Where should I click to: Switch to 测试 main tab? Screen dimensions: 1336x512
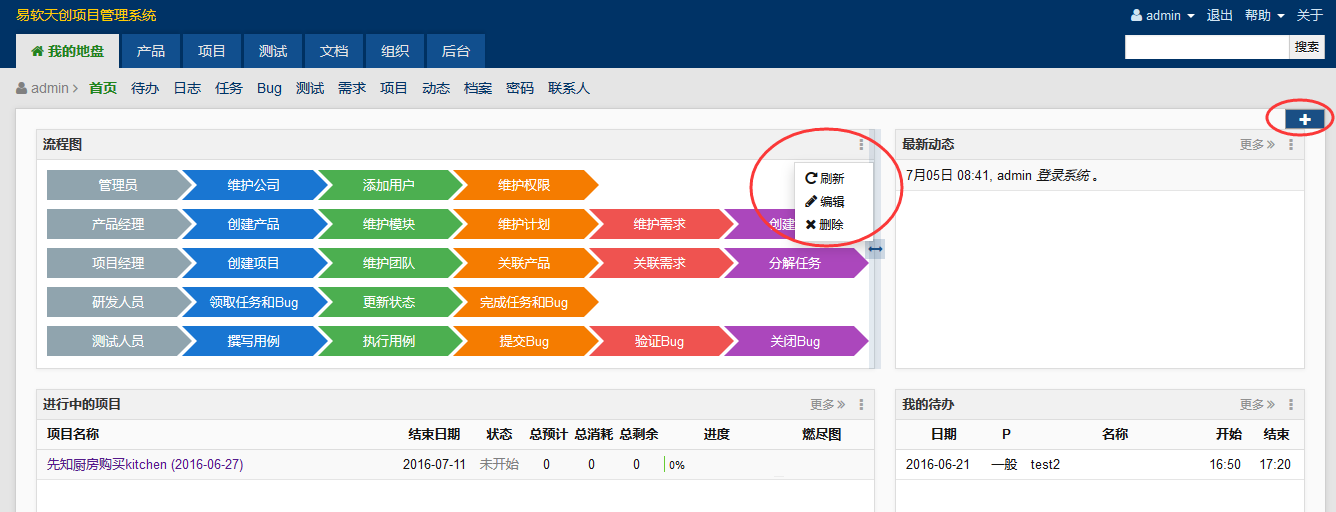tap(273, 51)
